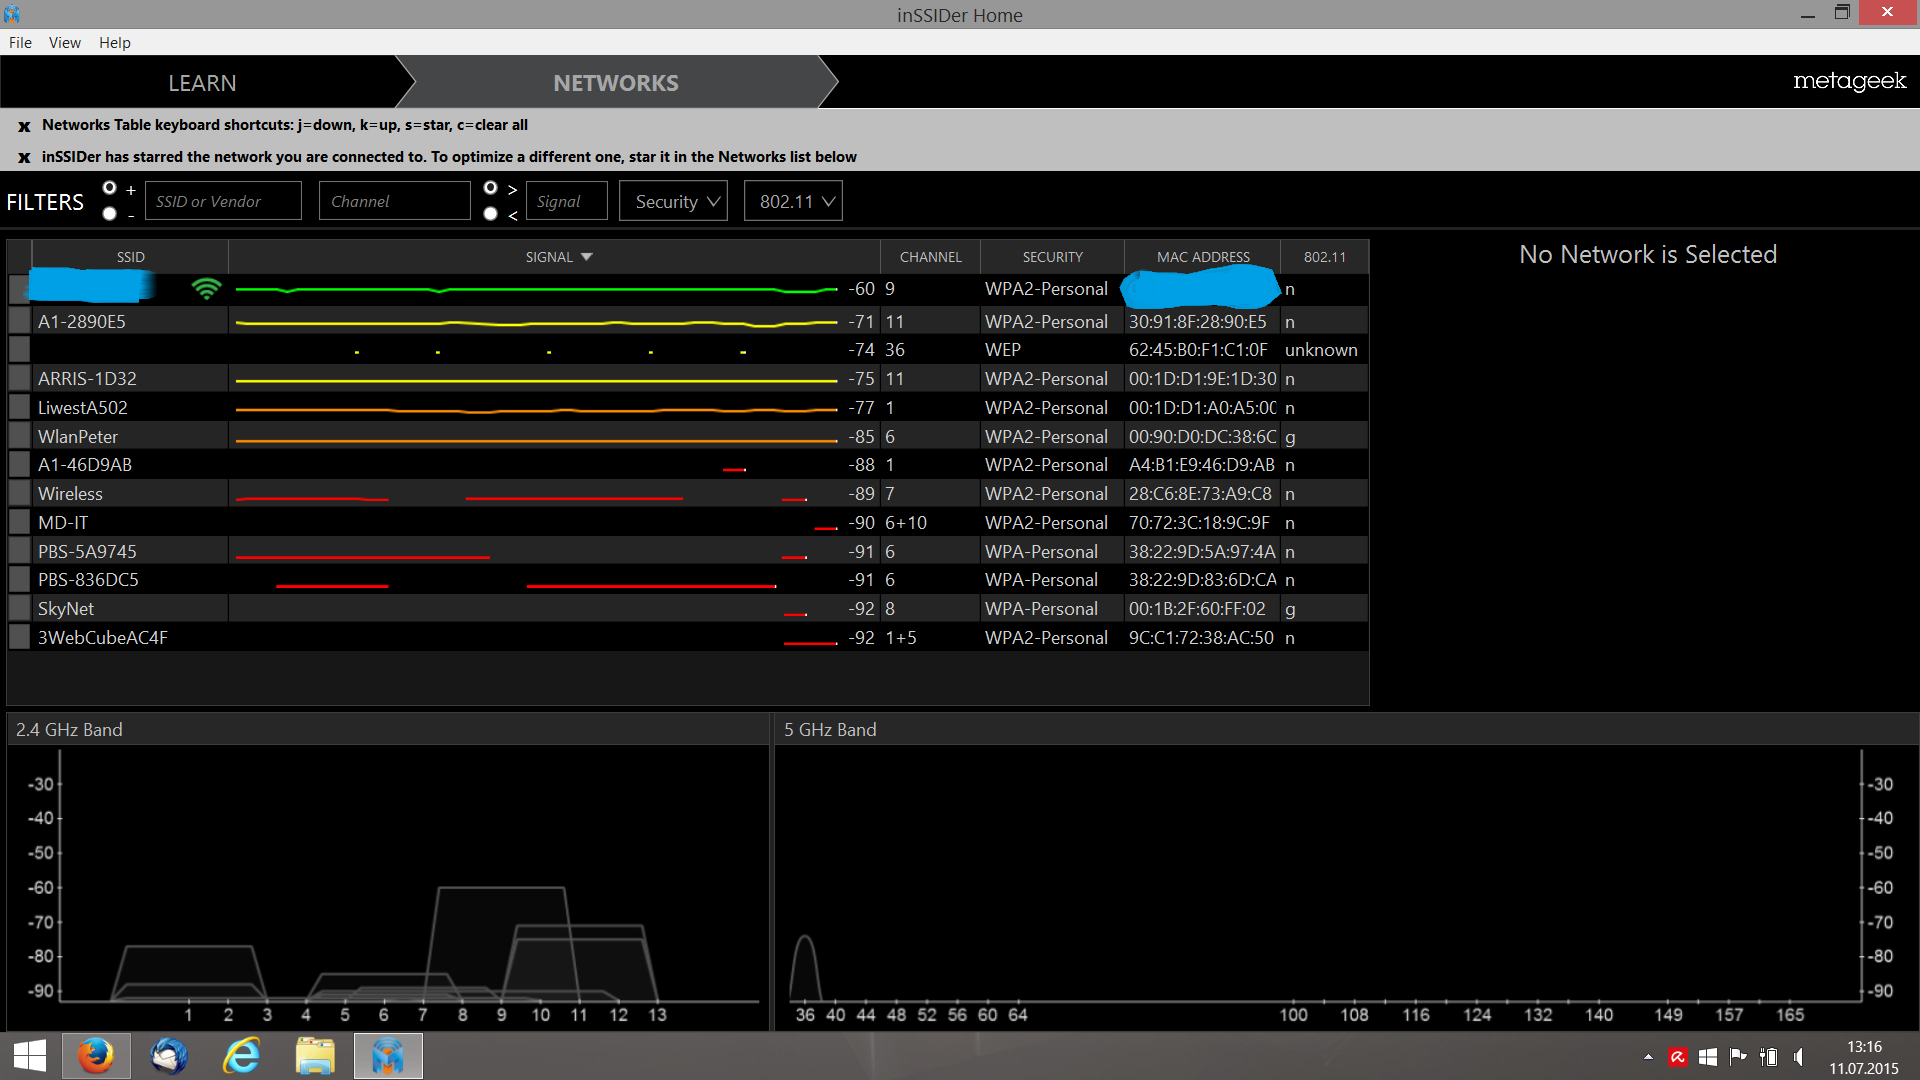Viewport: 1920px width, 1080px height.
Task: Star the ARRIS-1D32 network
Action: (x=19, y=378)
